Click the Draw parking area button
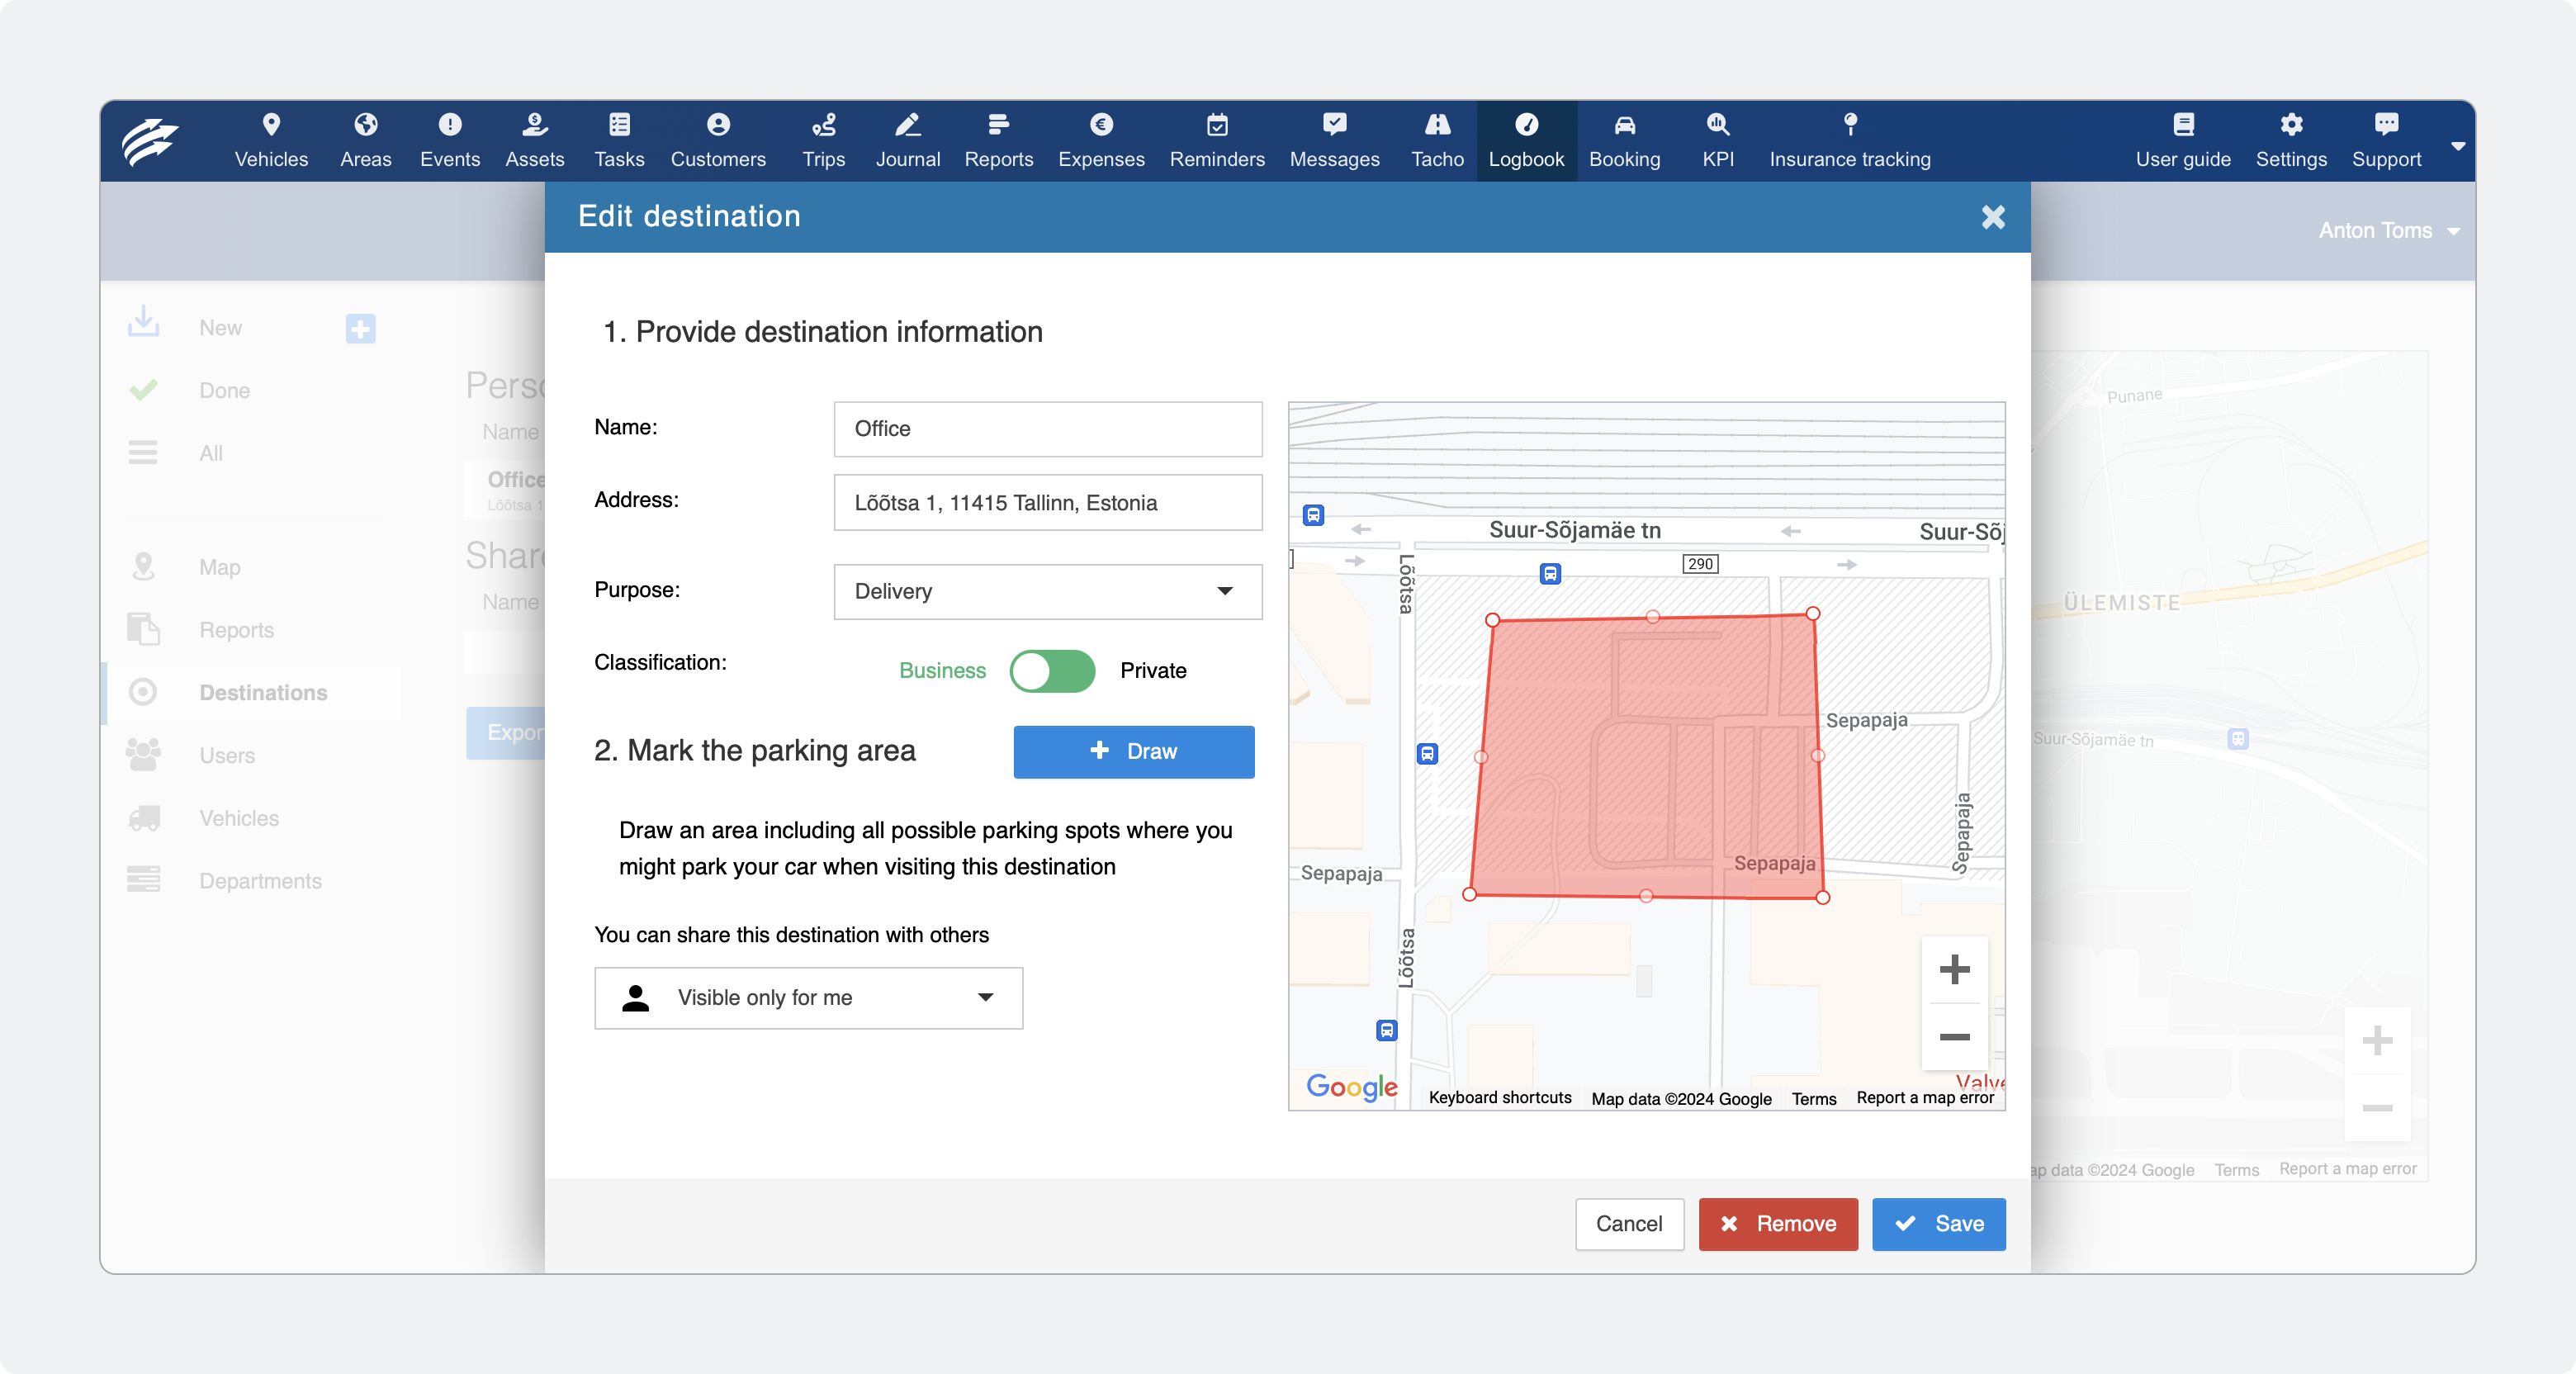Image resolution: width=2576 pixels, height=1374 pixels. point(1134,752)
